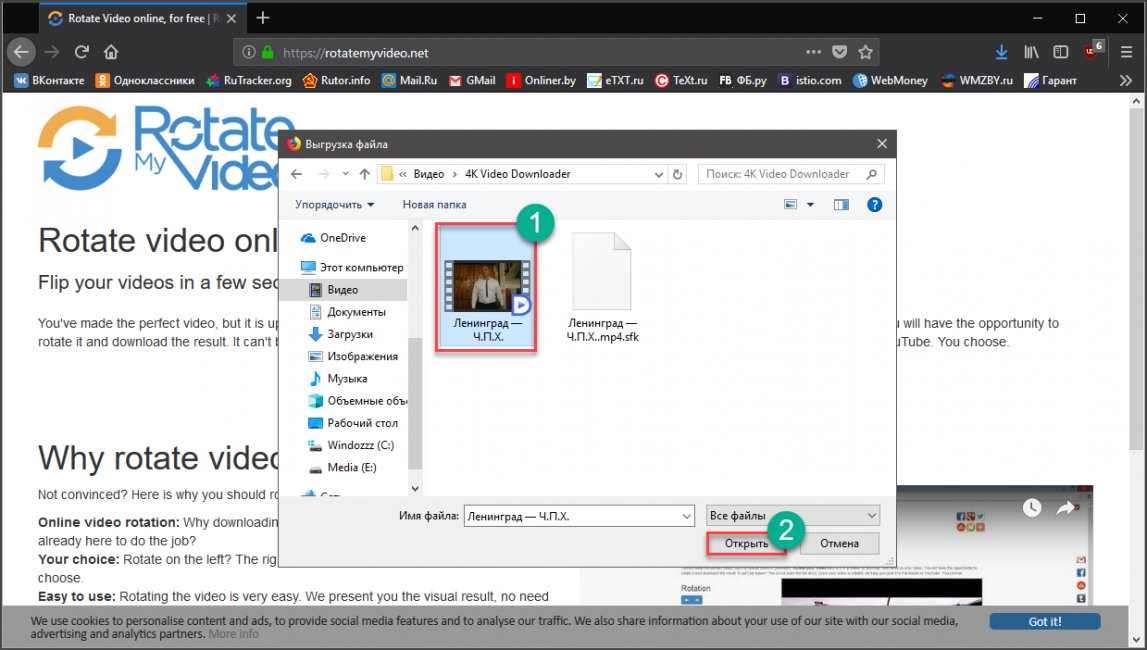Click the Firefox reload page icon
Viewport: 1147px width, 650px height.
pos(82,52)
